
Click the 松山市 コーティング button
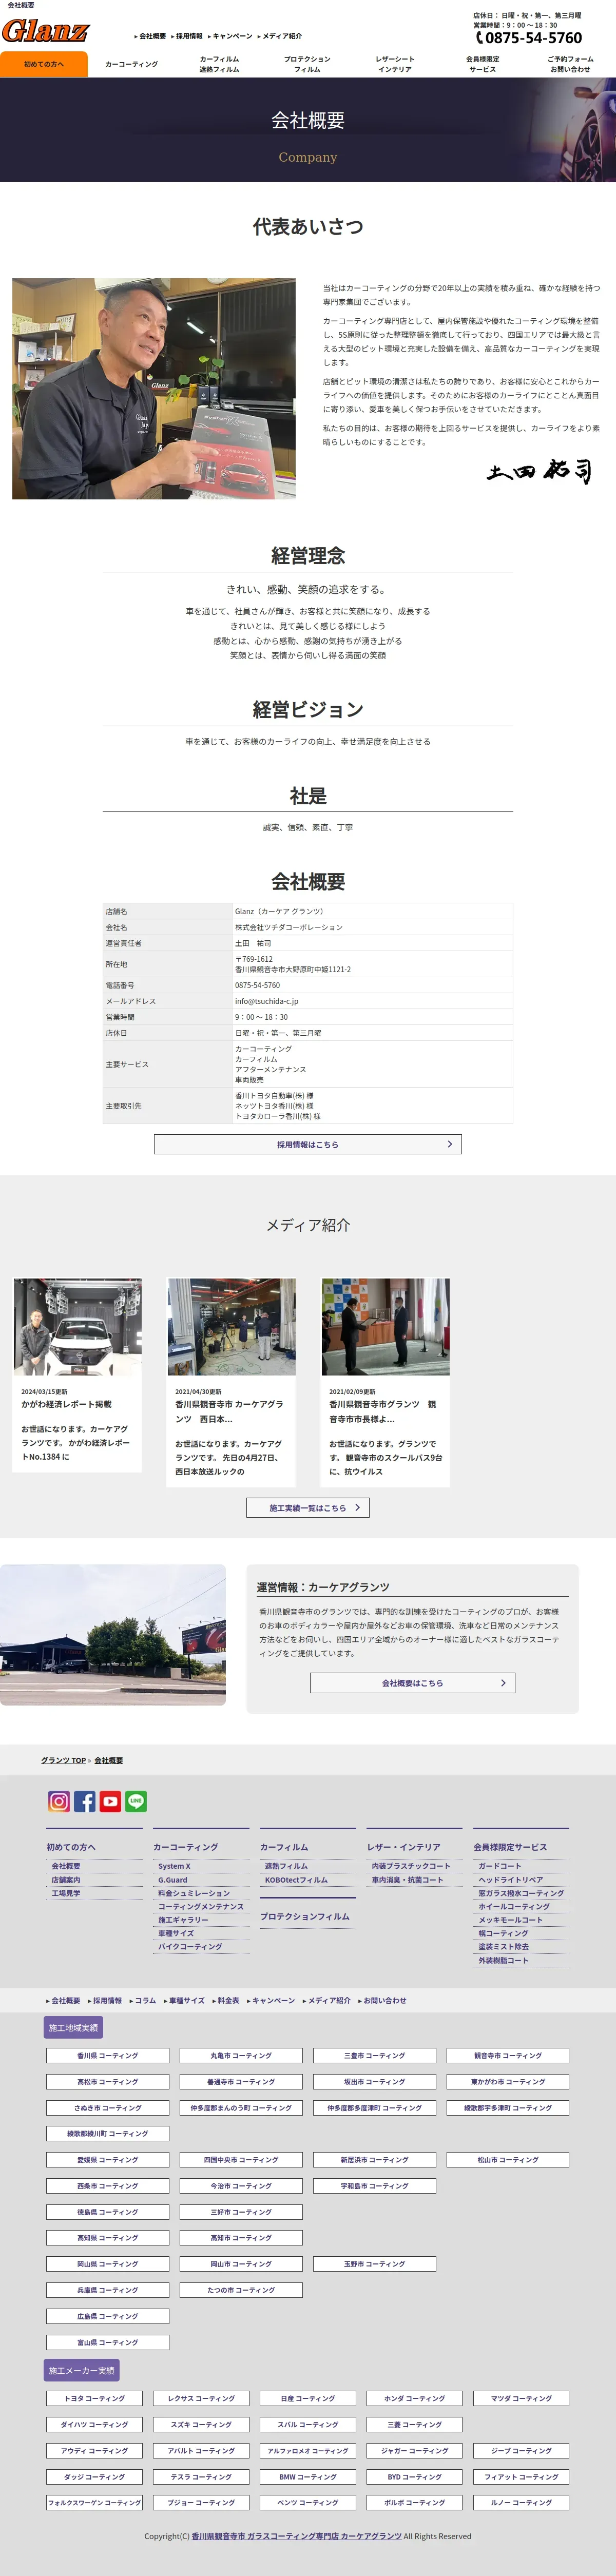(508, 2160)
